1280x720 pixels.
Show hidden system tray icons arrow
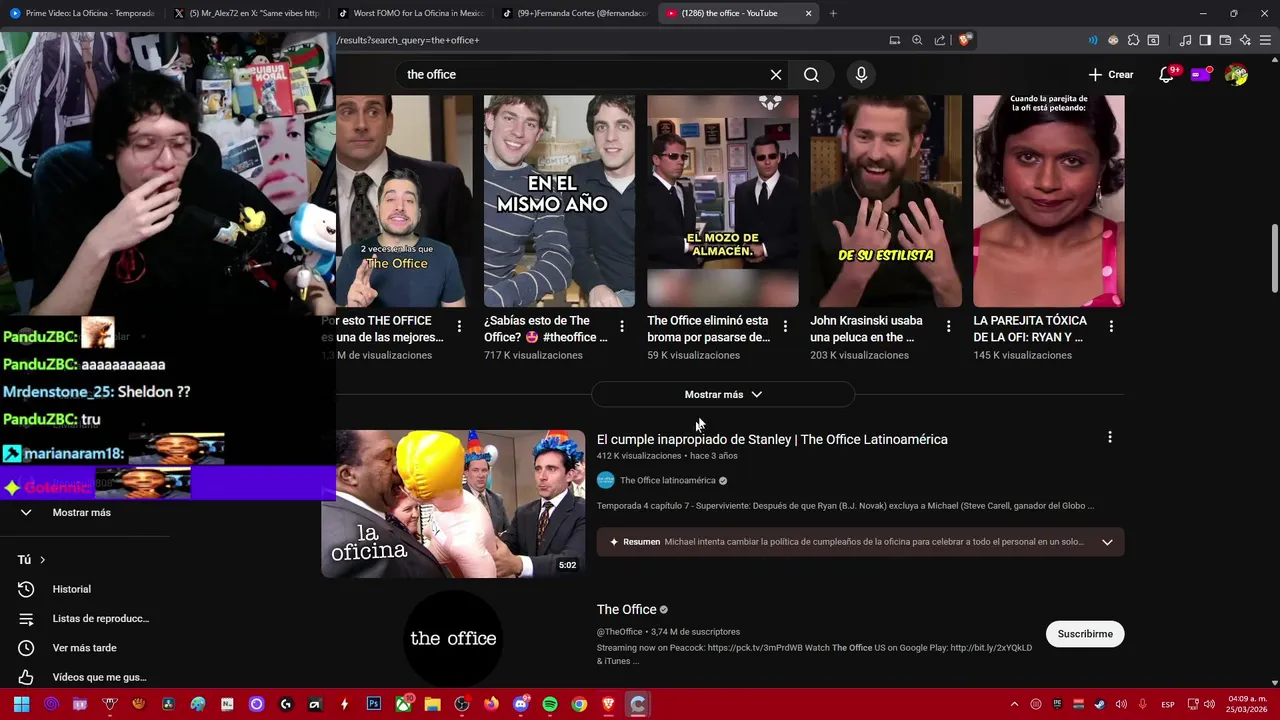(1014, 704)
